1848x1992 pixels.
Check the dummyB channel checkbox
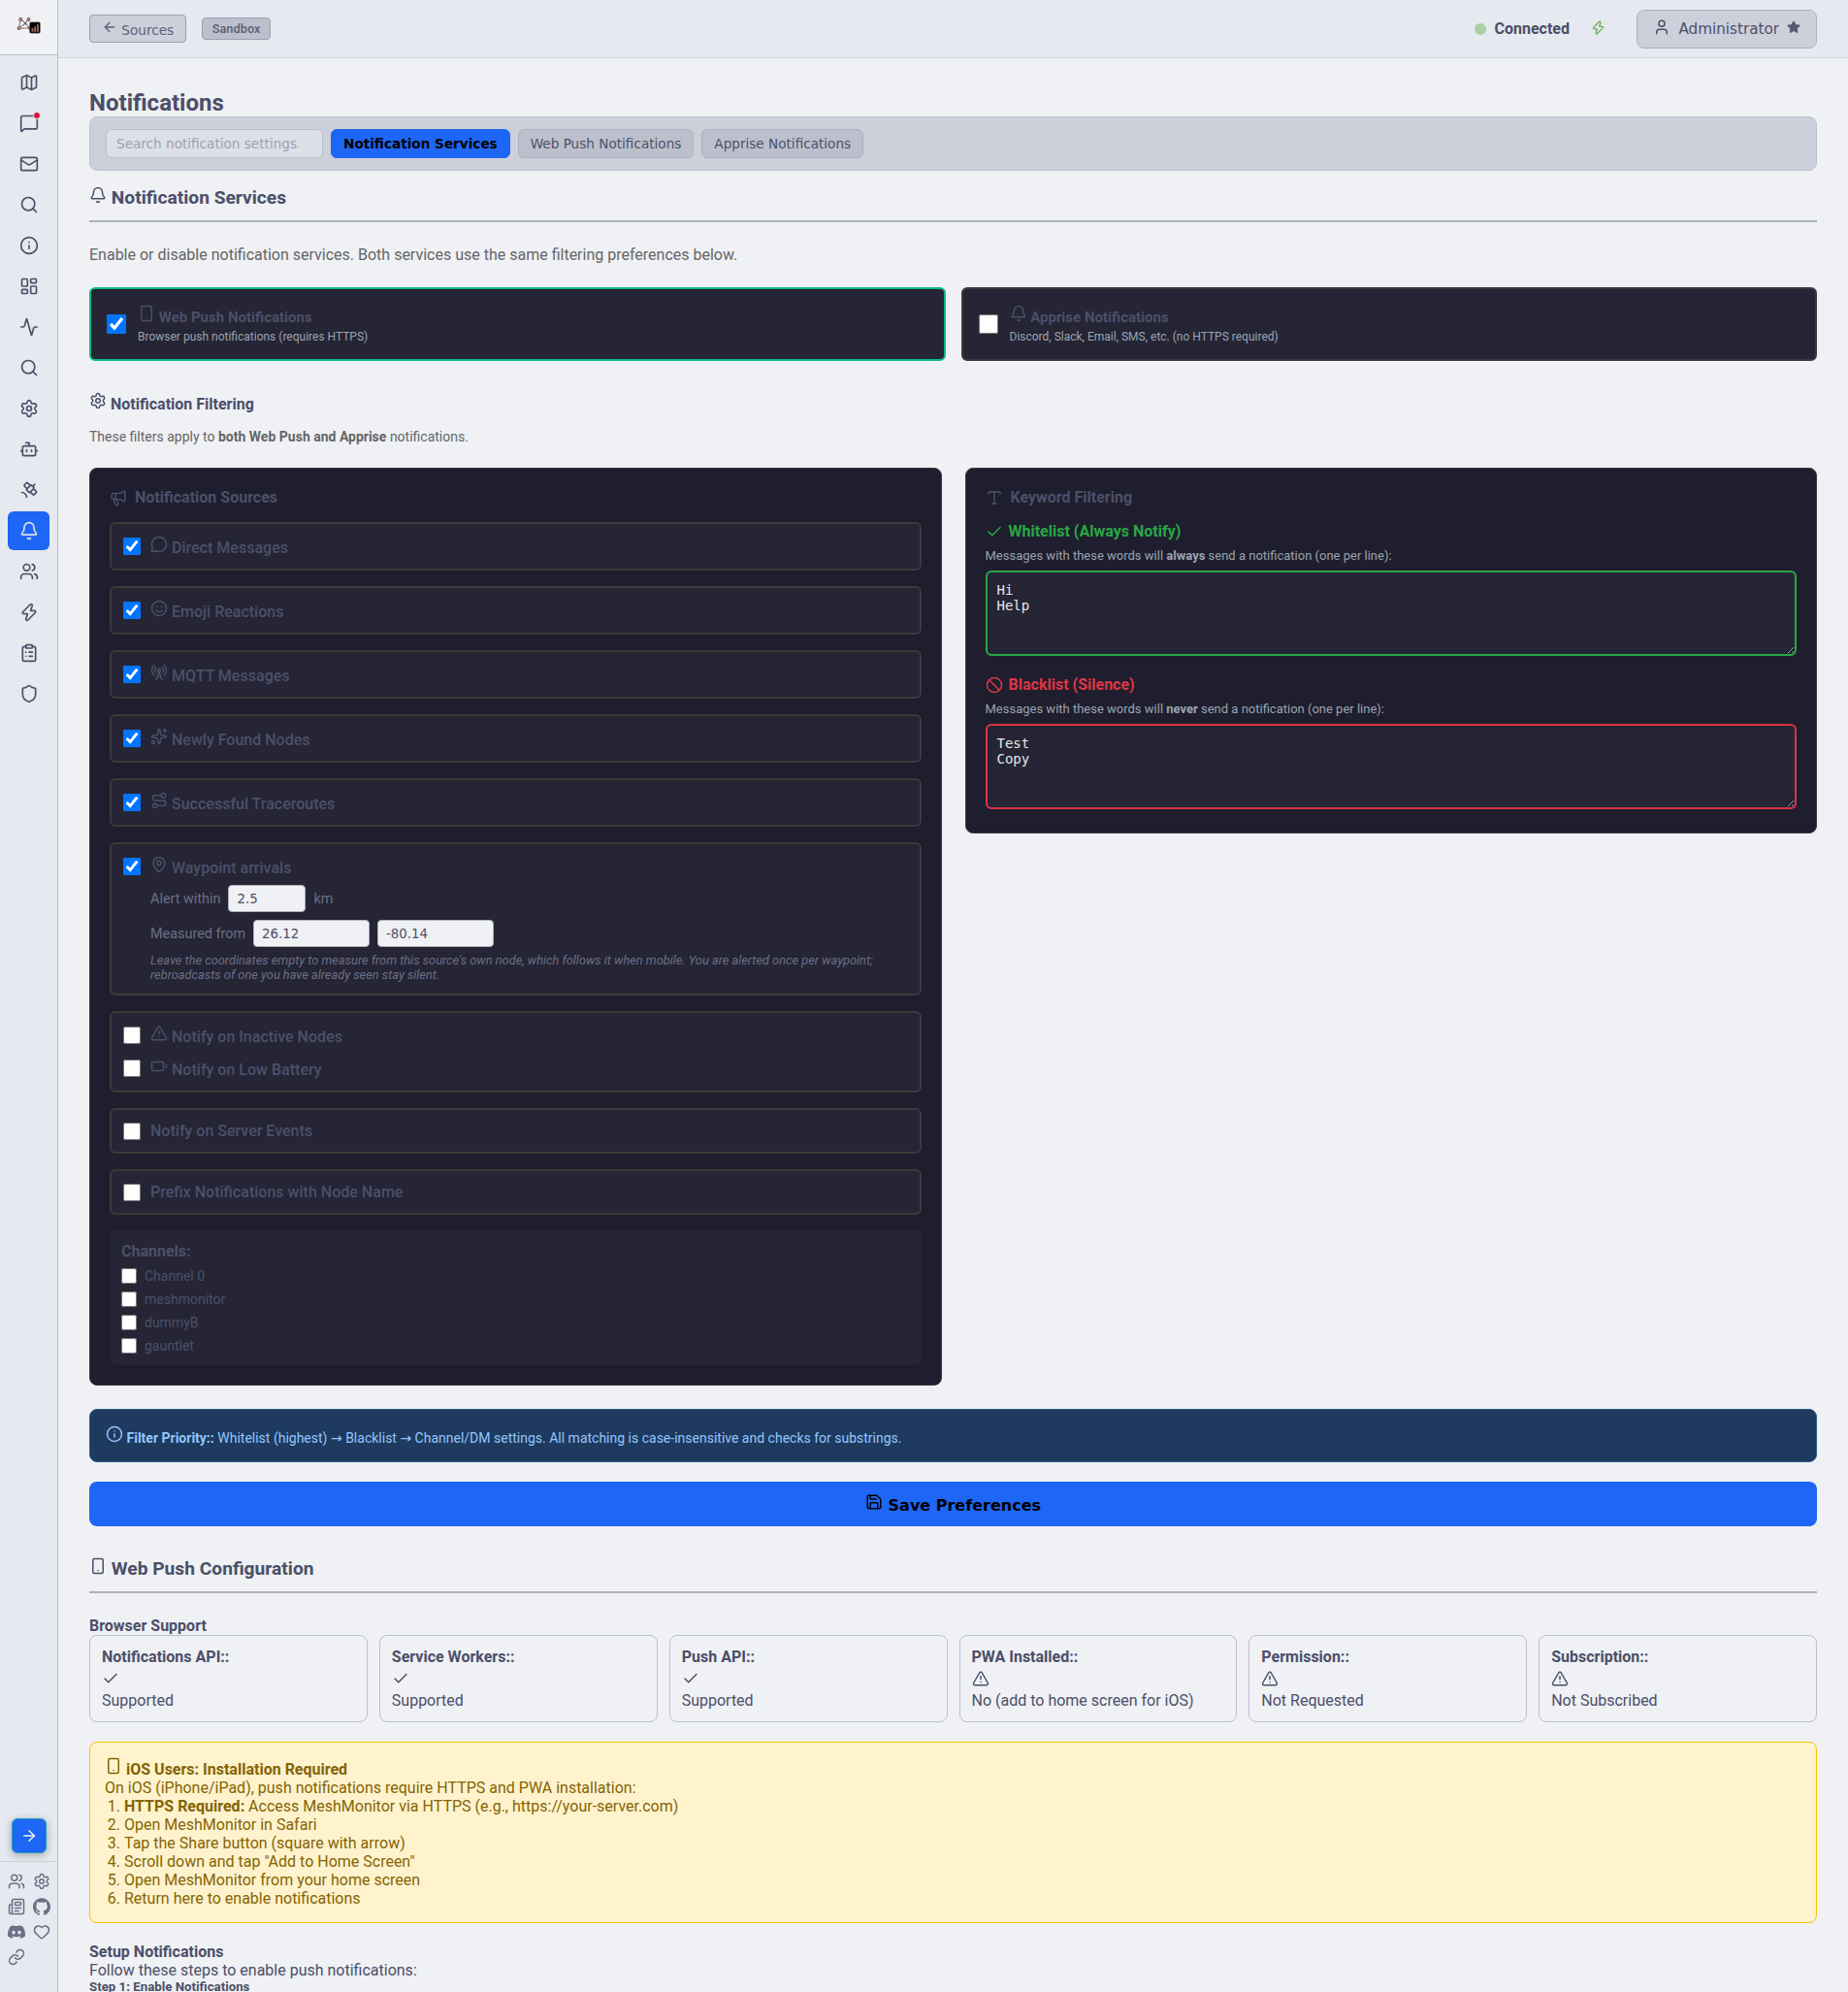tap(129, 1322)
